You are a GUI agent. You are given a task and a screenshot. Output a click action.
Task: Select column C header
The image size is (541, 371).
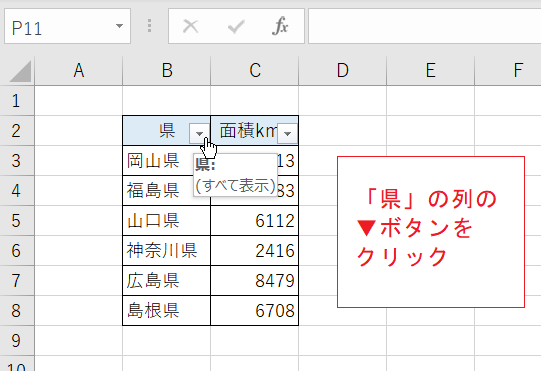coord(255,71)
